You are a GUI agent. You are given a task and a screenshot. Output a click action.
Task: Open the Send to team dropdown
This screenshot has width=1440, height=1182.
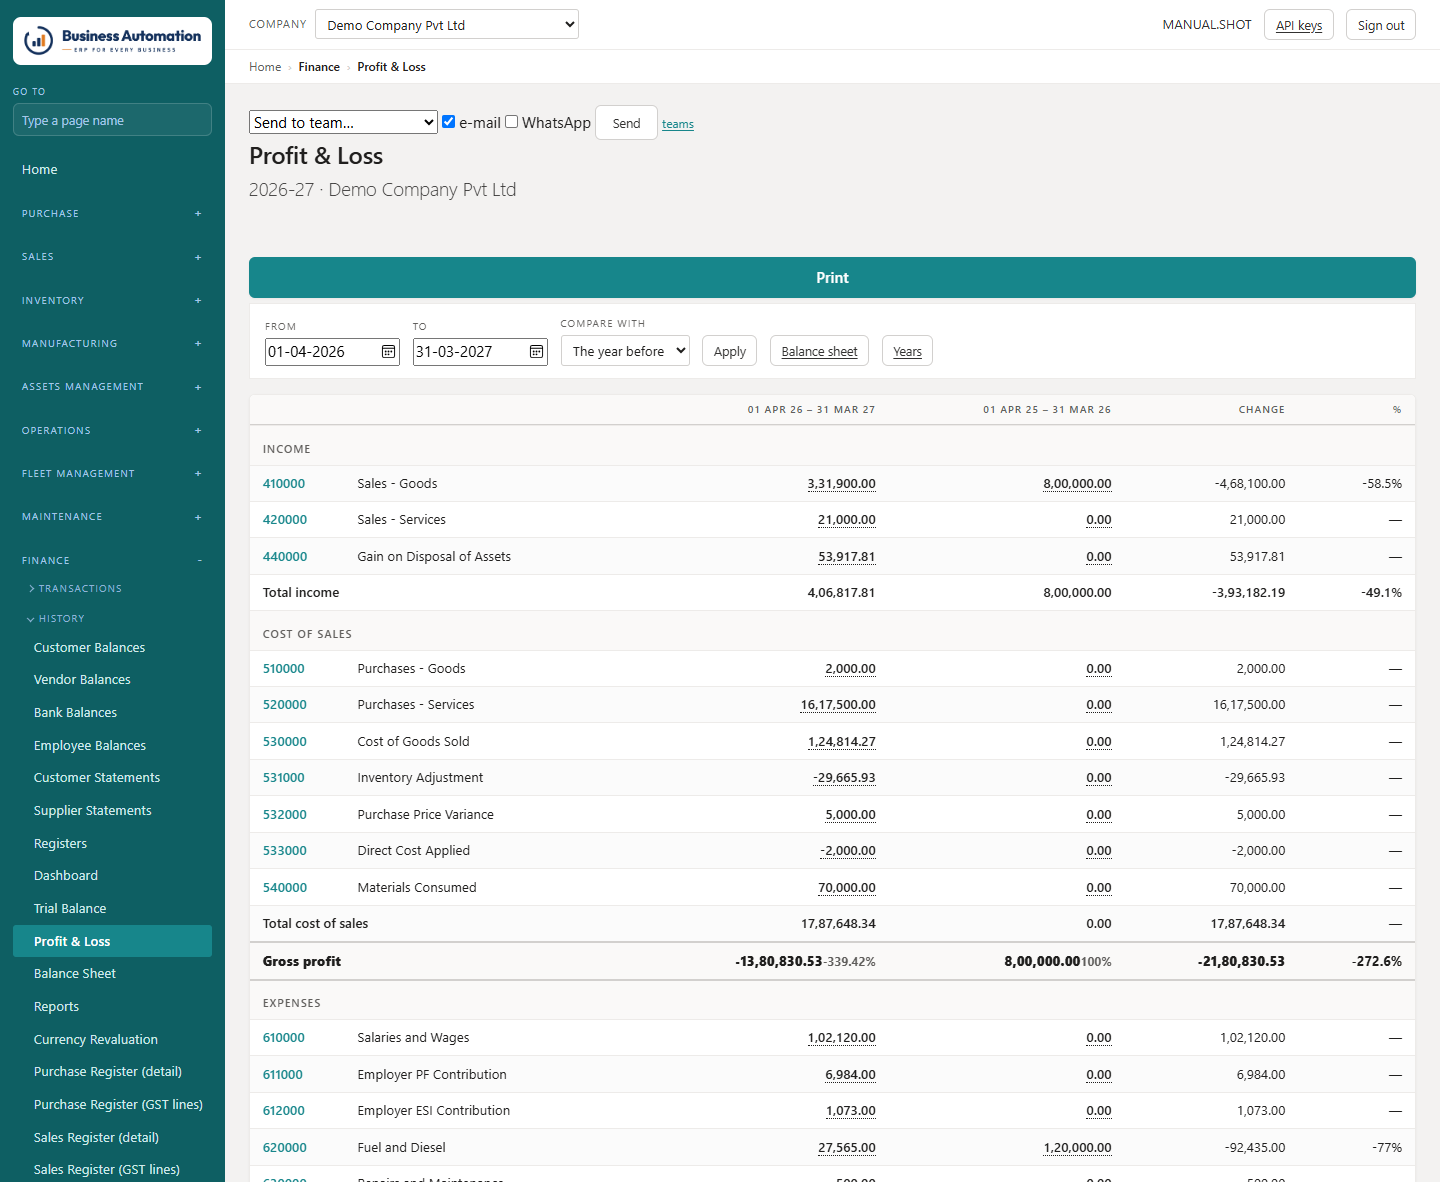pos(343,122)
